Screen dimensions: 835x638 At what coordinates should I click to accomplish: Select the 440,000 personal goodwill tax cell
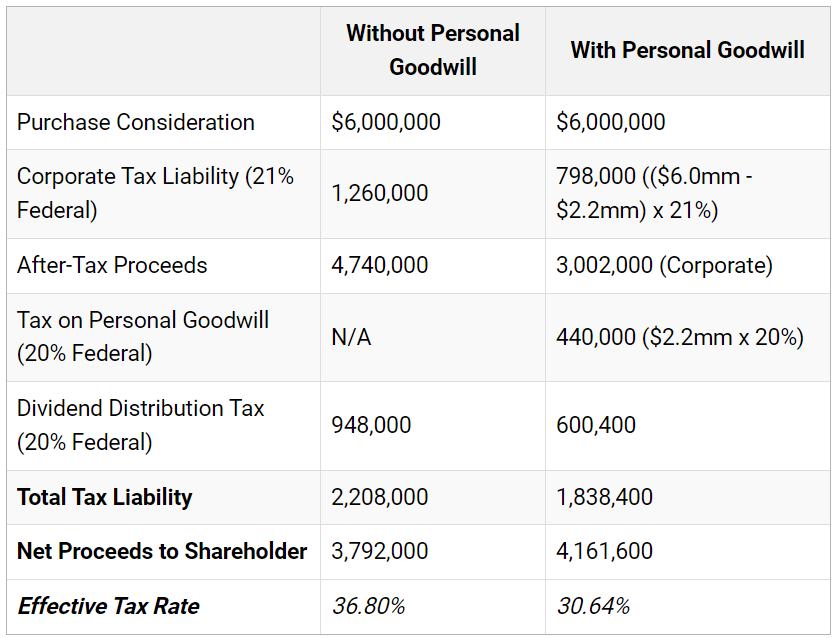(680, 338)
